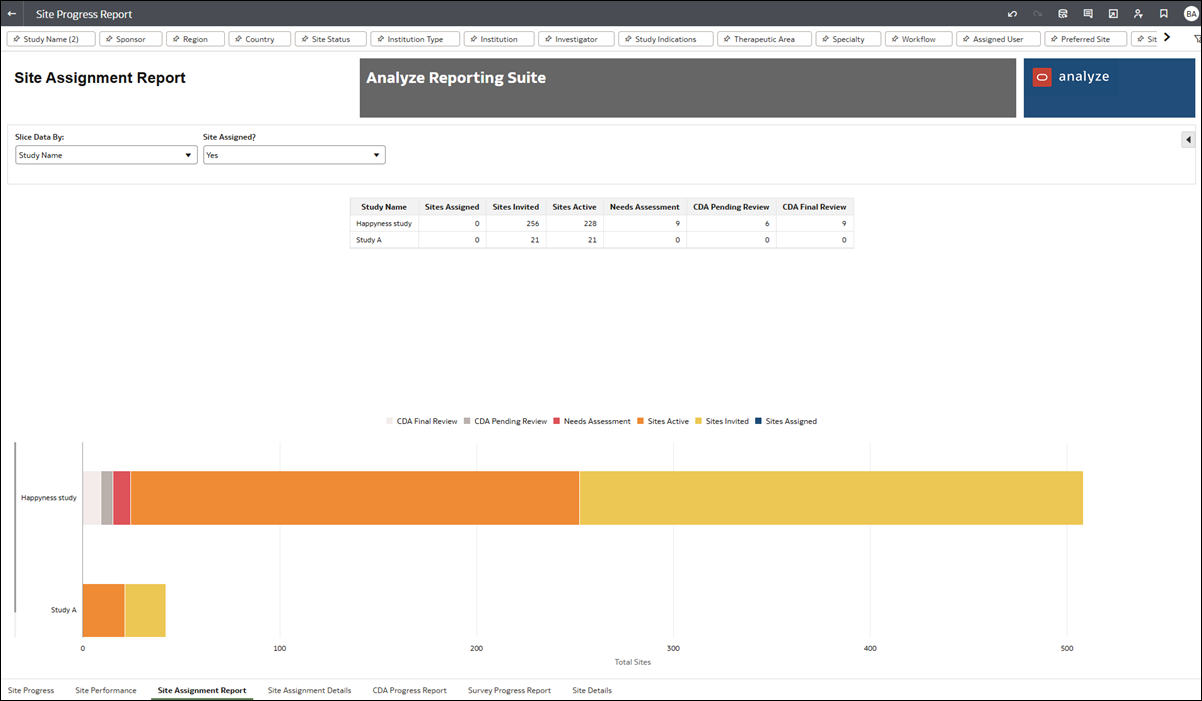Switch to the Survey Progress Report tab
The width and height of the screenshot is (1202, 701).
tap(509, 690)
